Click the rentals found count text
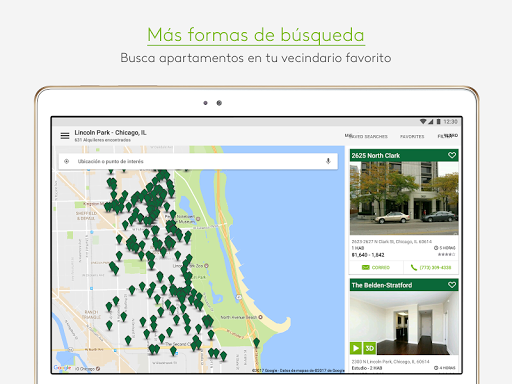 (x=102, y=140)
